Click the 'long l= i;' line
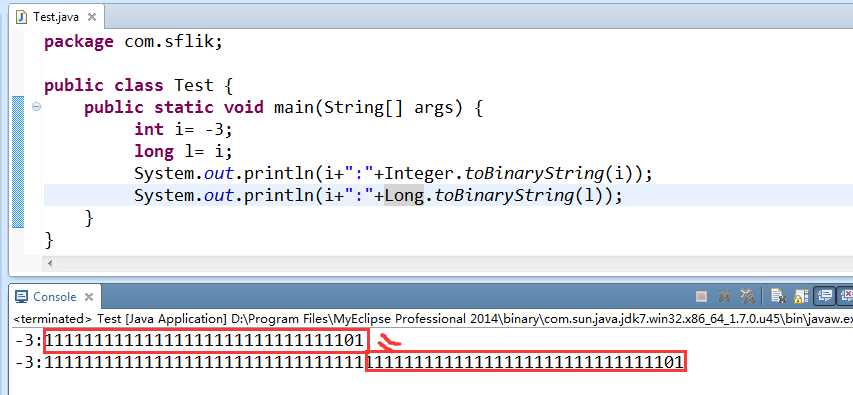The image size is (853, 395). [183, 151]
